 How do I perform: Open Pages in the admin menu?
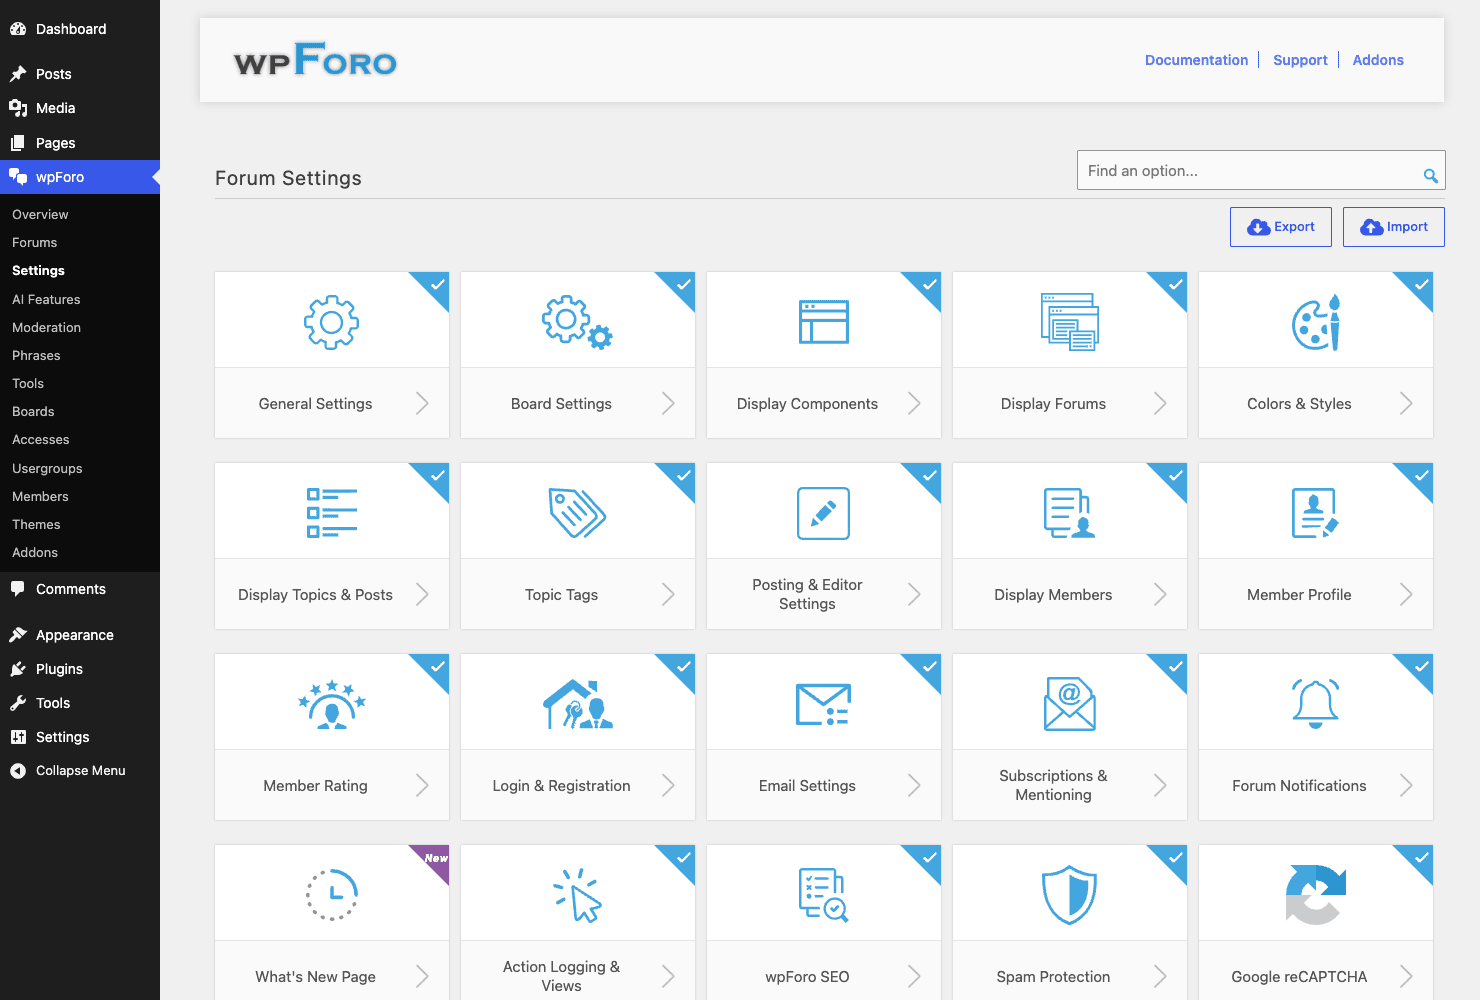click(x=80, y=143)
